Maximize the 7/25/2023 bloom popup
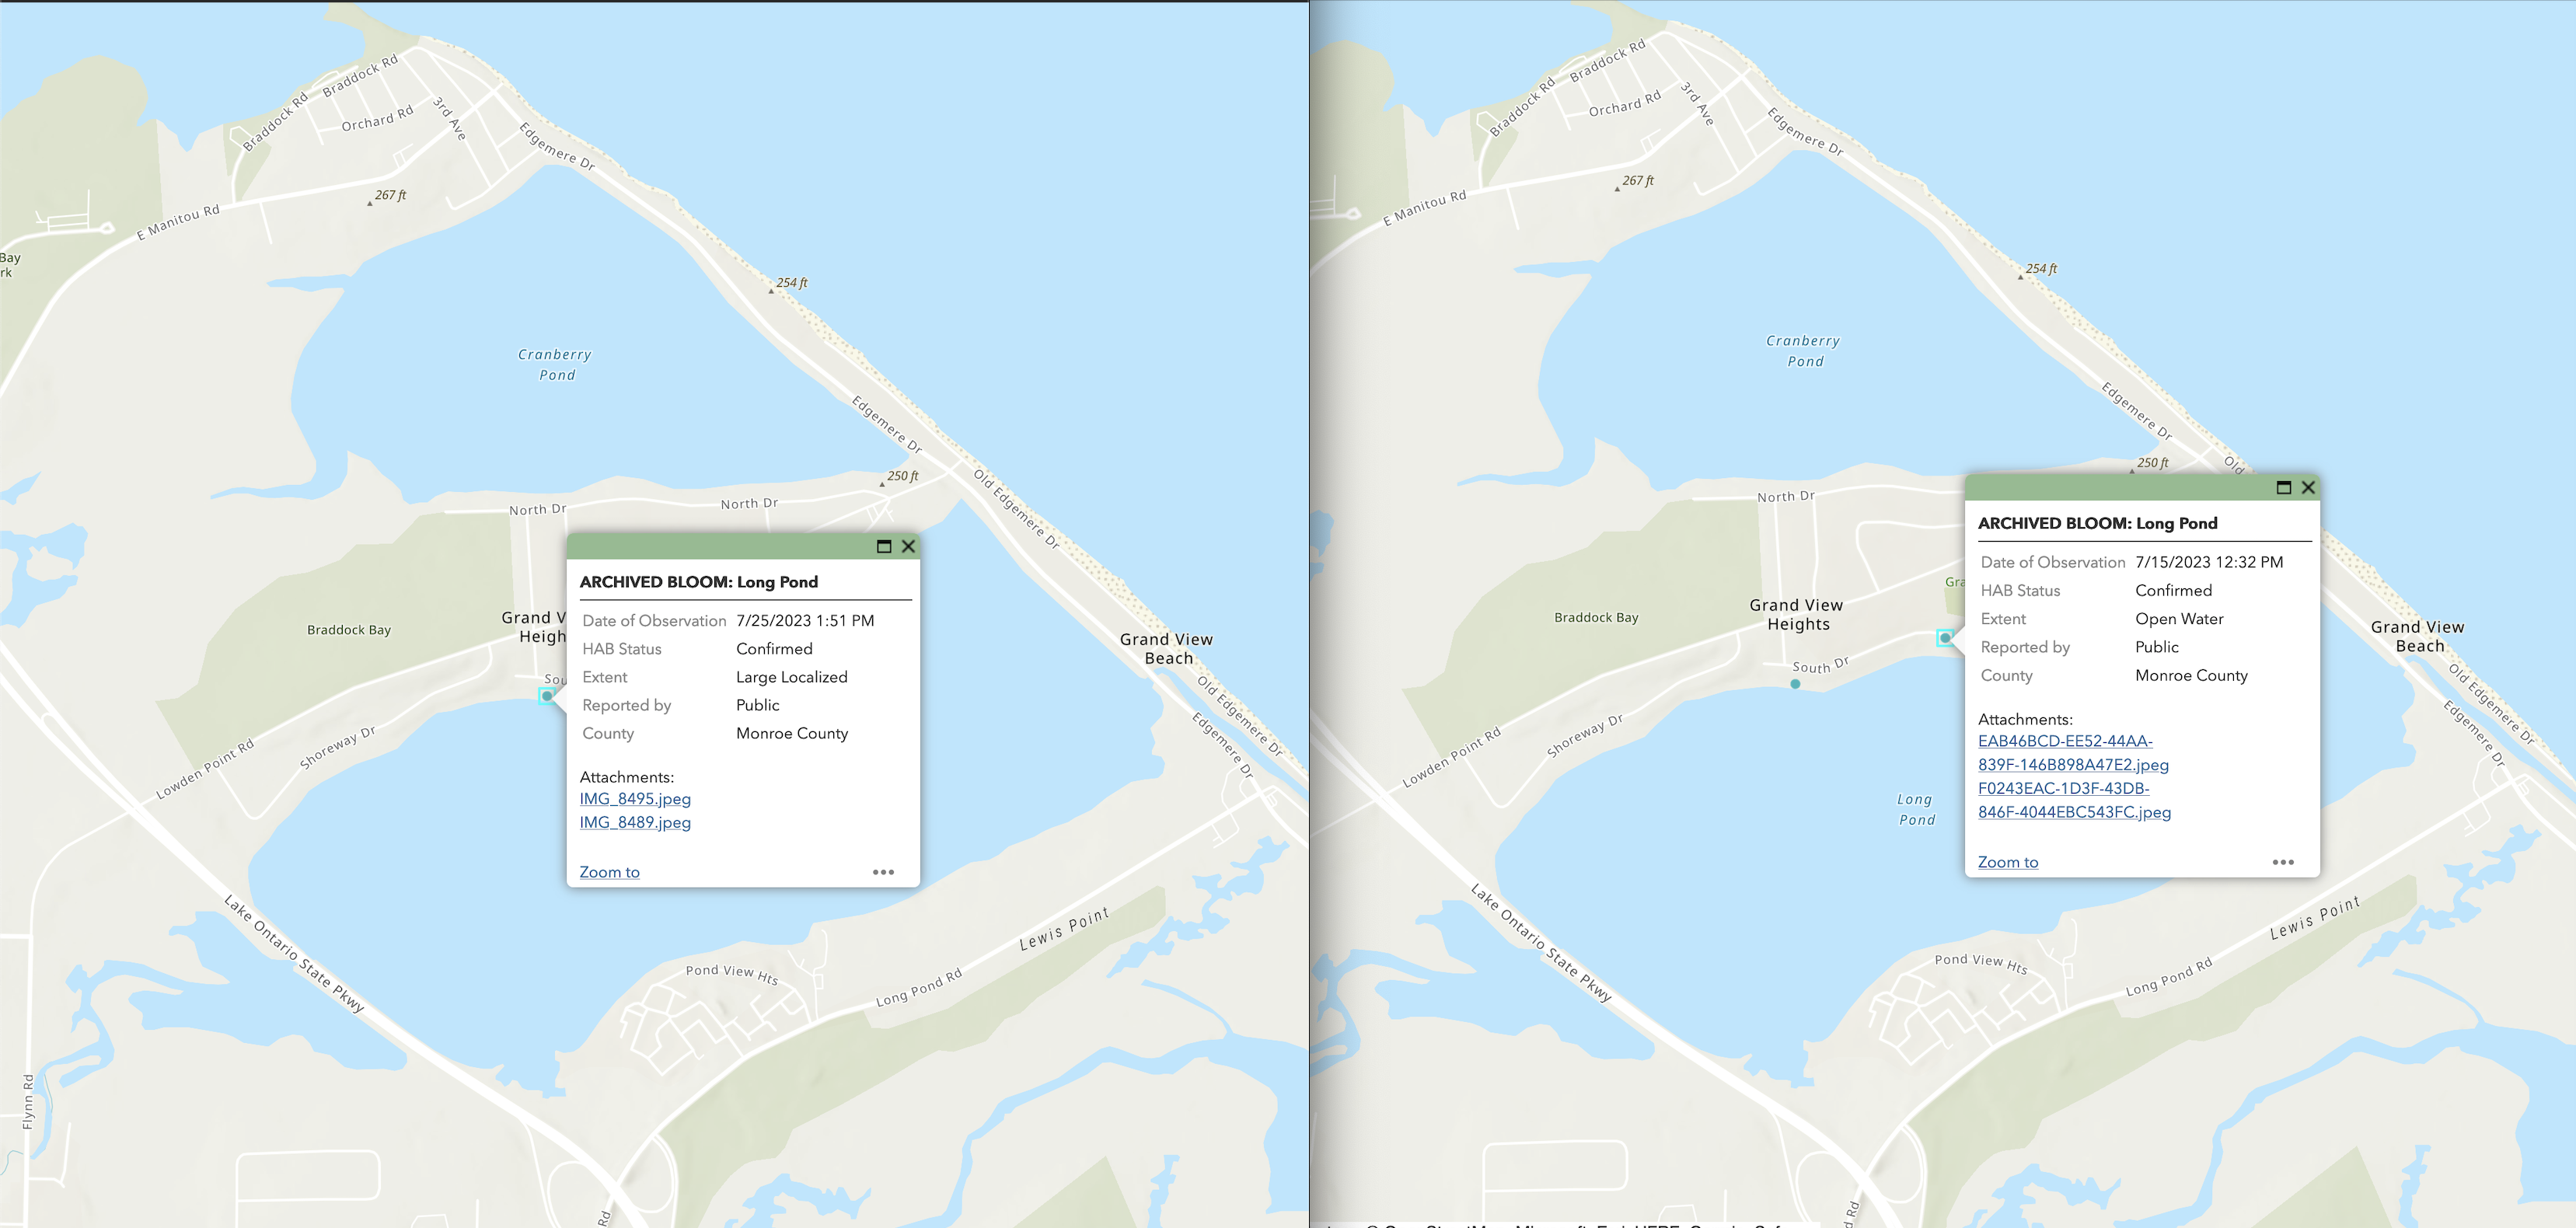This screenshot has width=2576, height=1228. [x=883, y=546]
